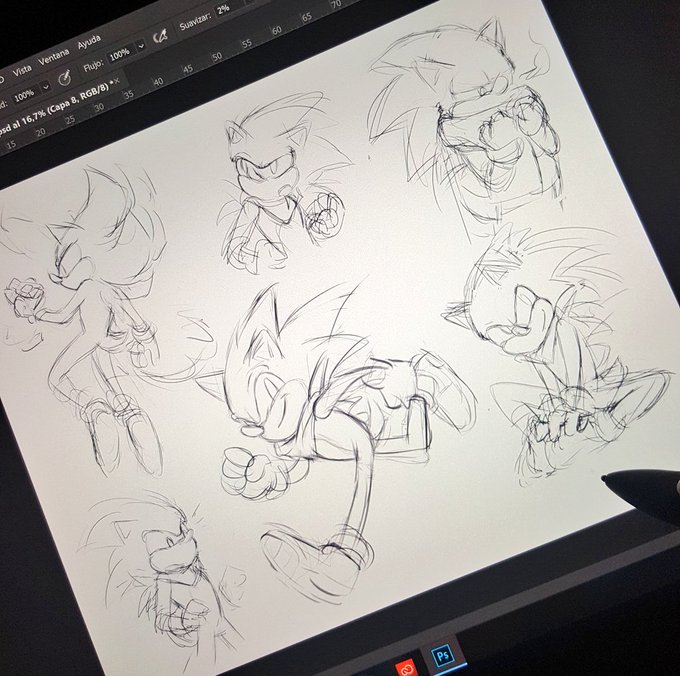
Task: Open Photoshop from the taskbar
Action: click(x=442, y=655)
